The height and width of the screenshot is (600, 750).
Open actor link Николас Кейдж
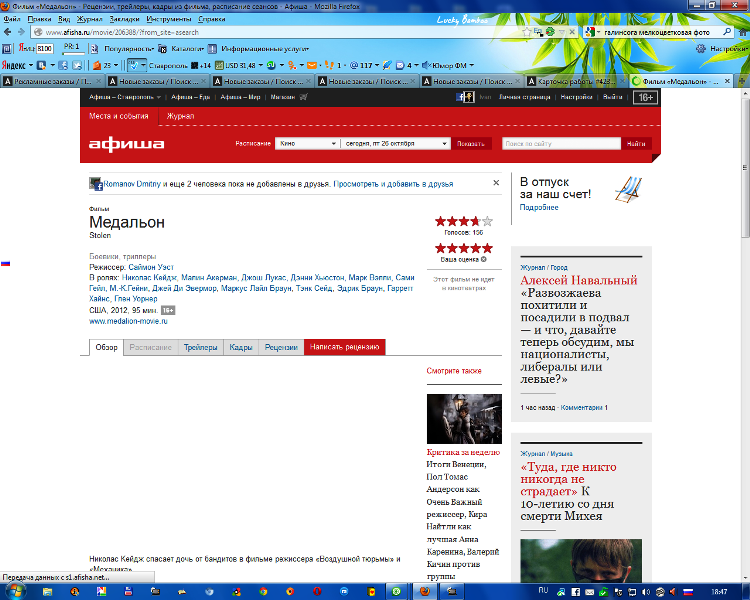149,278
